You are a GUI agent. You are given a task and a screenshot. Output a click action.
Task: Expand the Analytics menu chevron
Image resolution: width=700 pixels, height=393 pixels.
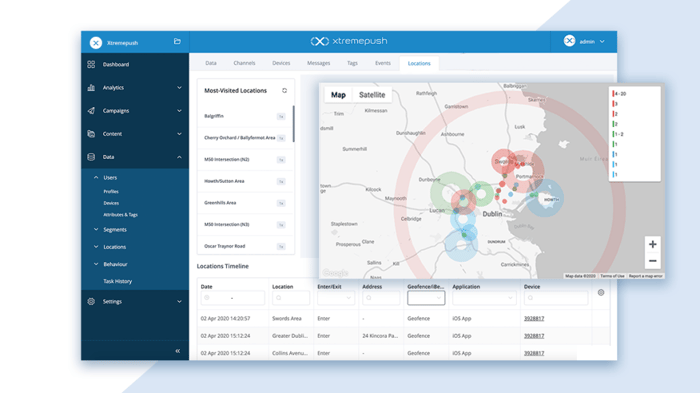click(179, 88)
